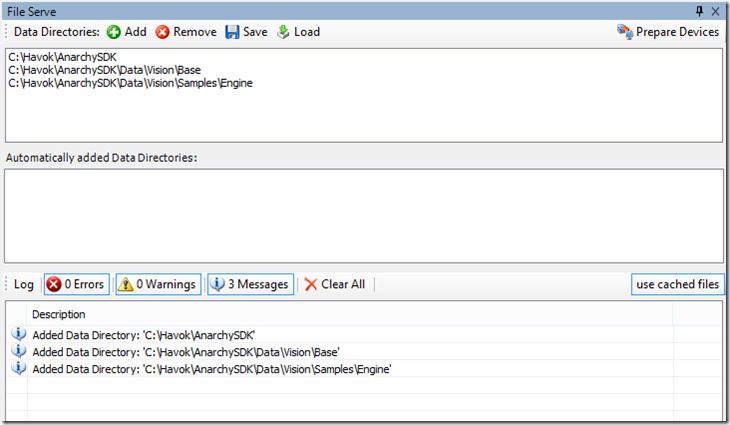Pin the File Serve panel

tap(700, 10)
